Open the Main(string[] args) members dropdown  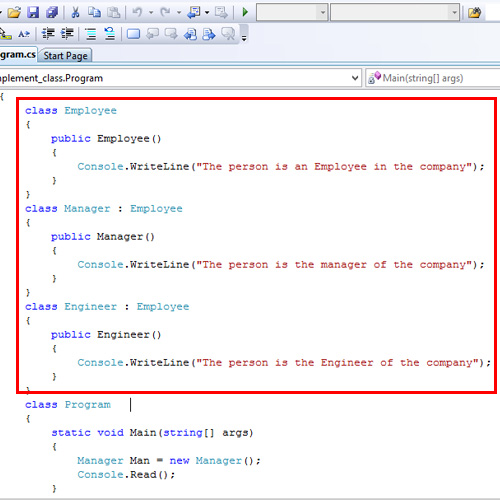[433, 78]
